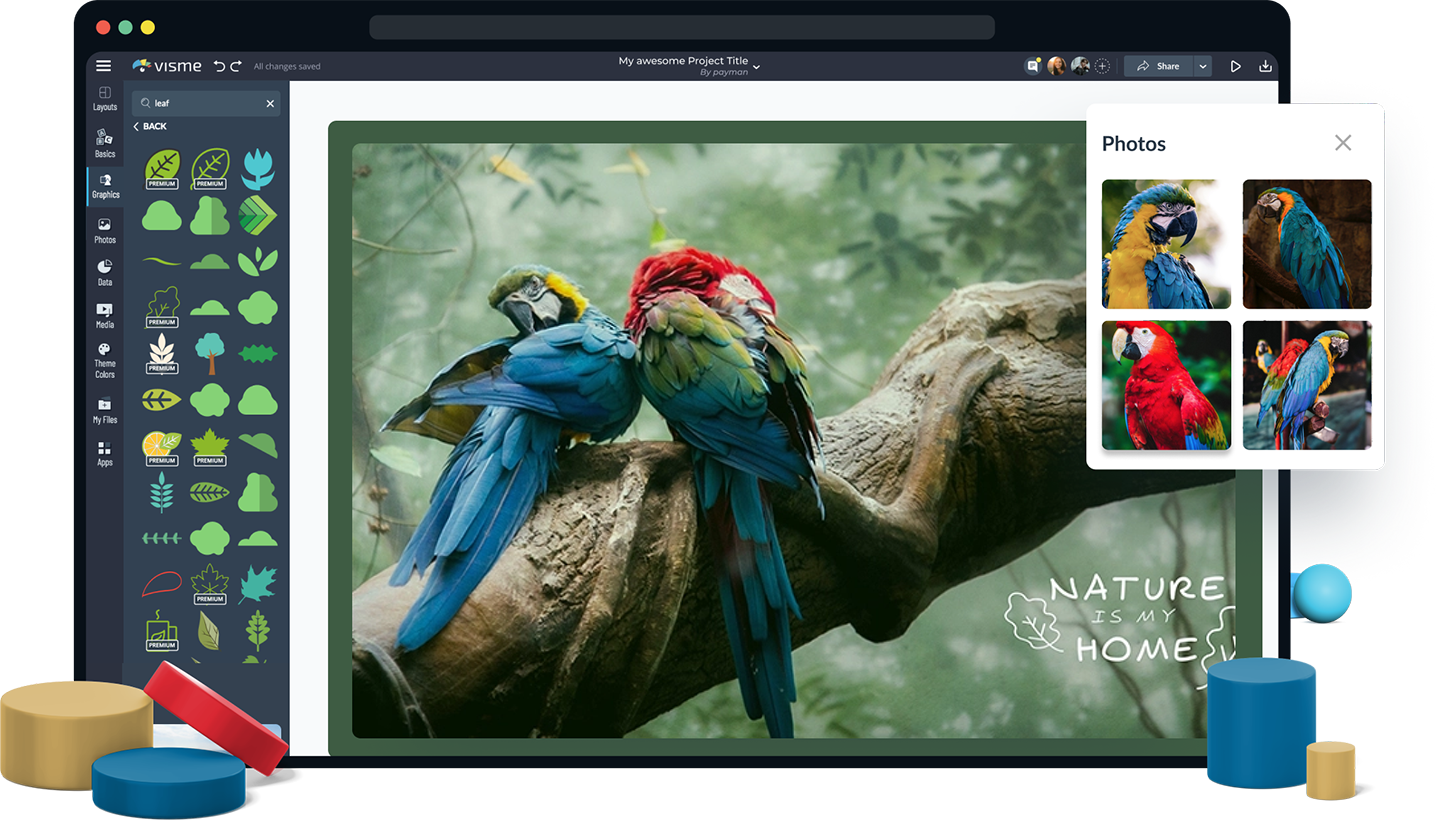Select the red macaw photo thumbnail
Screen dimensions: 1440x820
tap(1166, 385)
